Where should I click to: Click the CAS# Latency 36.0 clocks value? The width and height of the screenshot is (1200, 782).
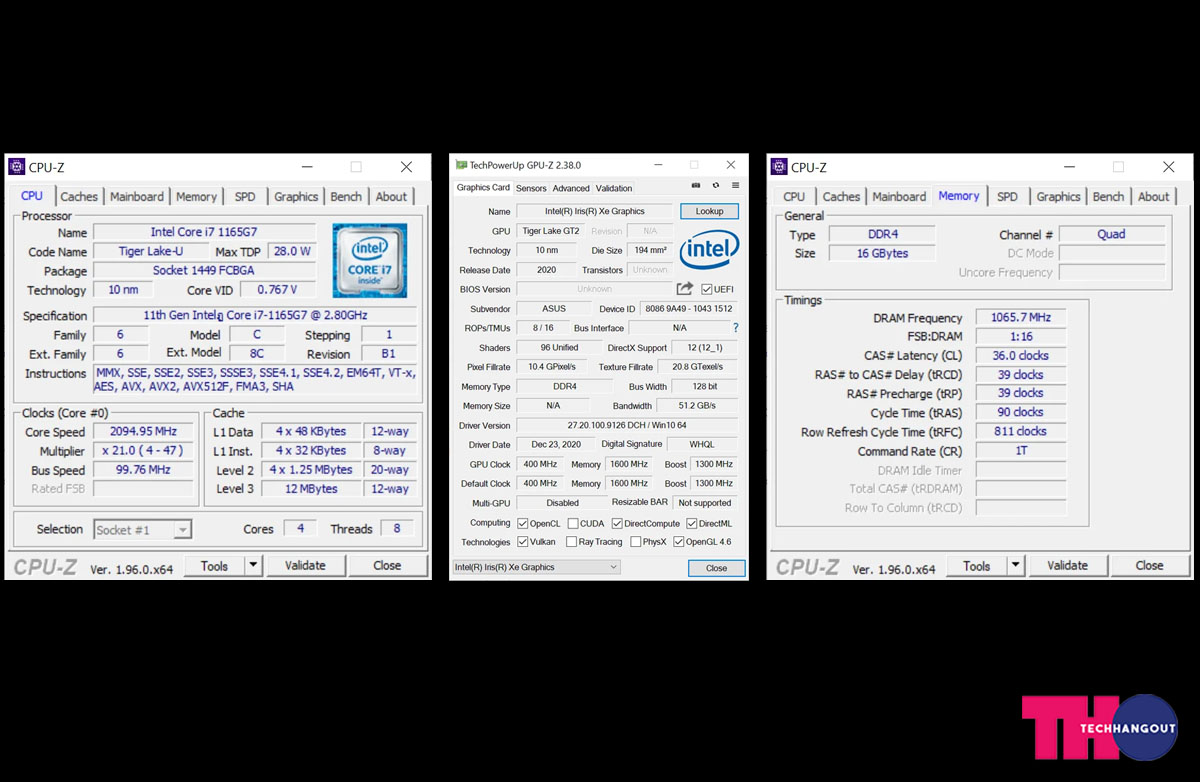click(x=1021, y=356)
